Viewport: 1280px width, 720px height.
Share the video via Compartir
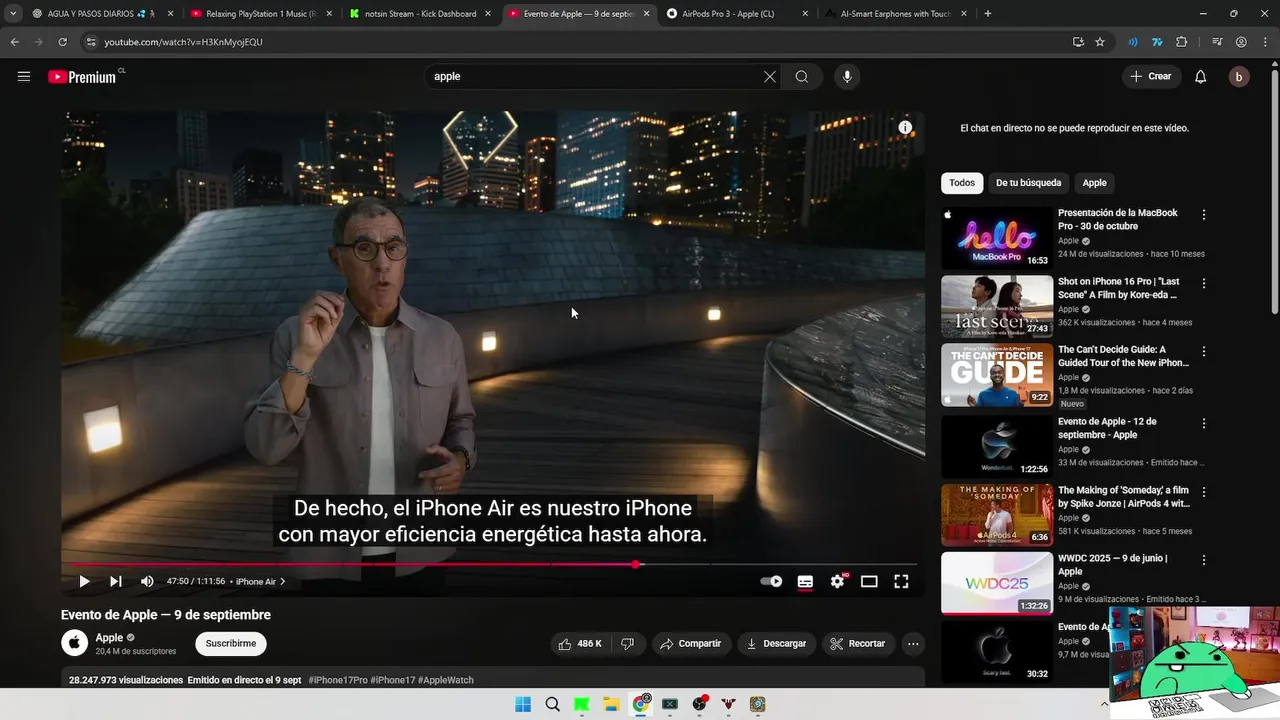point(690,644)
